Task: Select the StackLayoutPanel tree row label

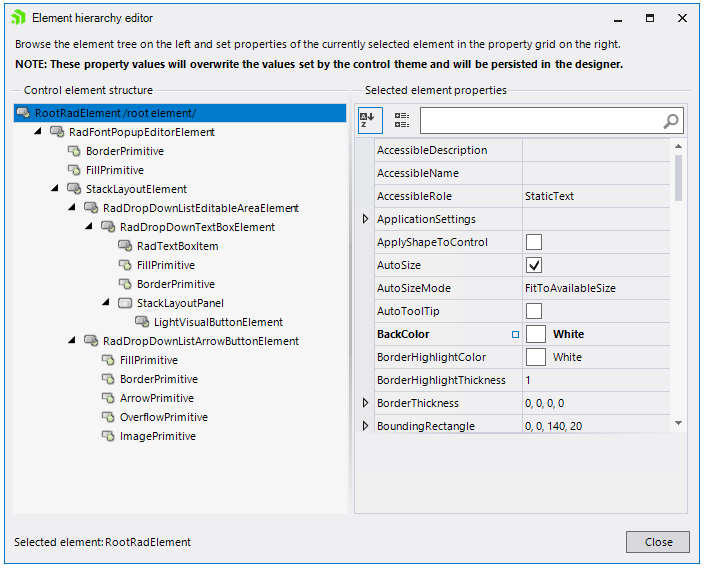Action: coord(180,303)
